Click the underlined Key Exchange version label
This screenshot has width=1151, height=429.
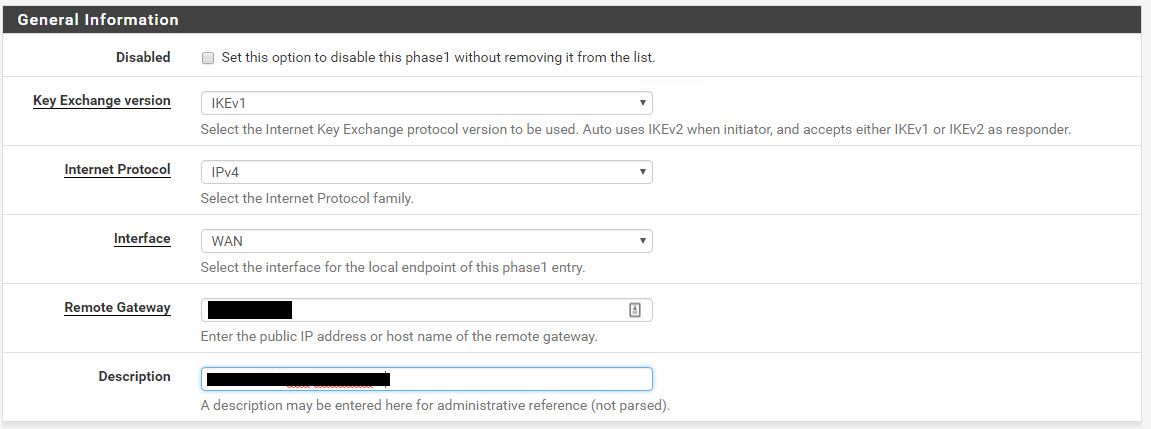pos(102,101)
